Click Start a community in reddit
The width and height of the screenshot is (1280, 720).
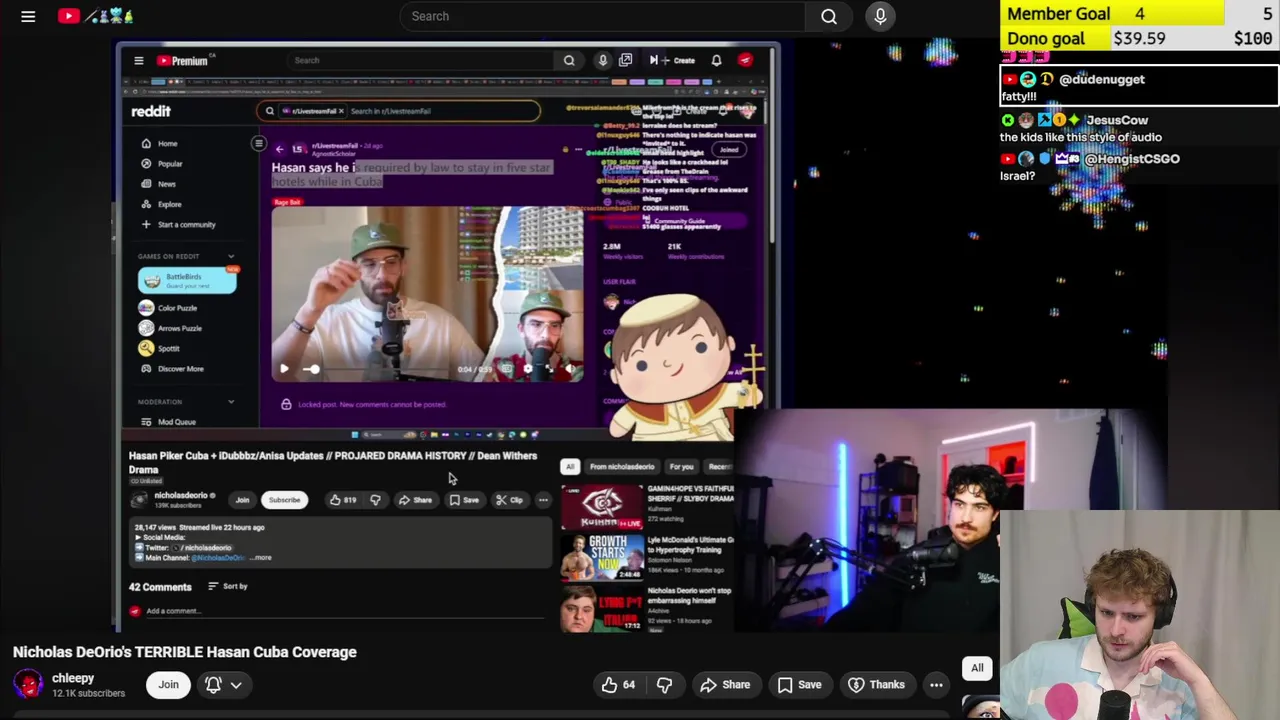click(x=178, y=224)
